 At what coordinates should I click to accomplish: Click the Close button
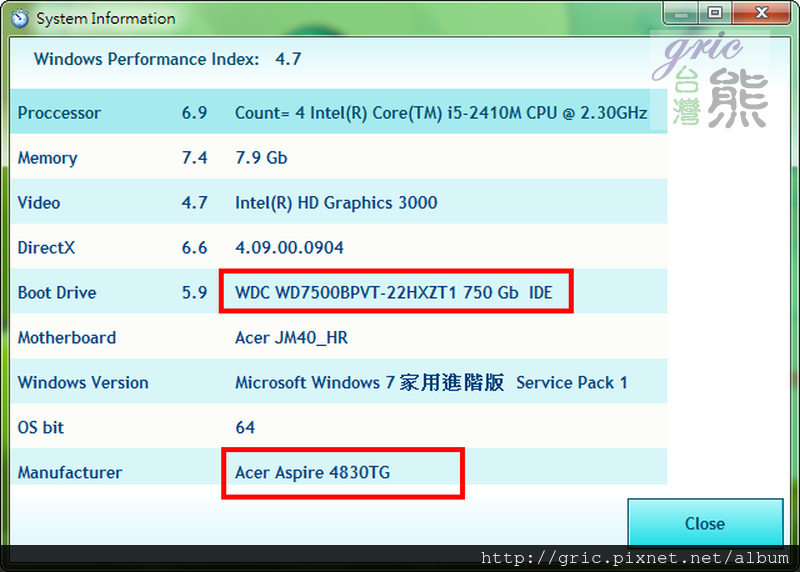(705, 523)
